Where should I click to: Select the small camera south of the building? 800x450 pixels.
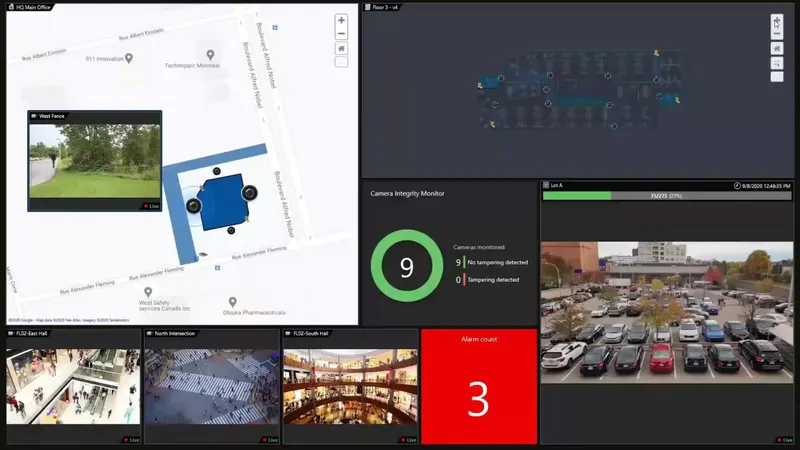tap(231, 231)
